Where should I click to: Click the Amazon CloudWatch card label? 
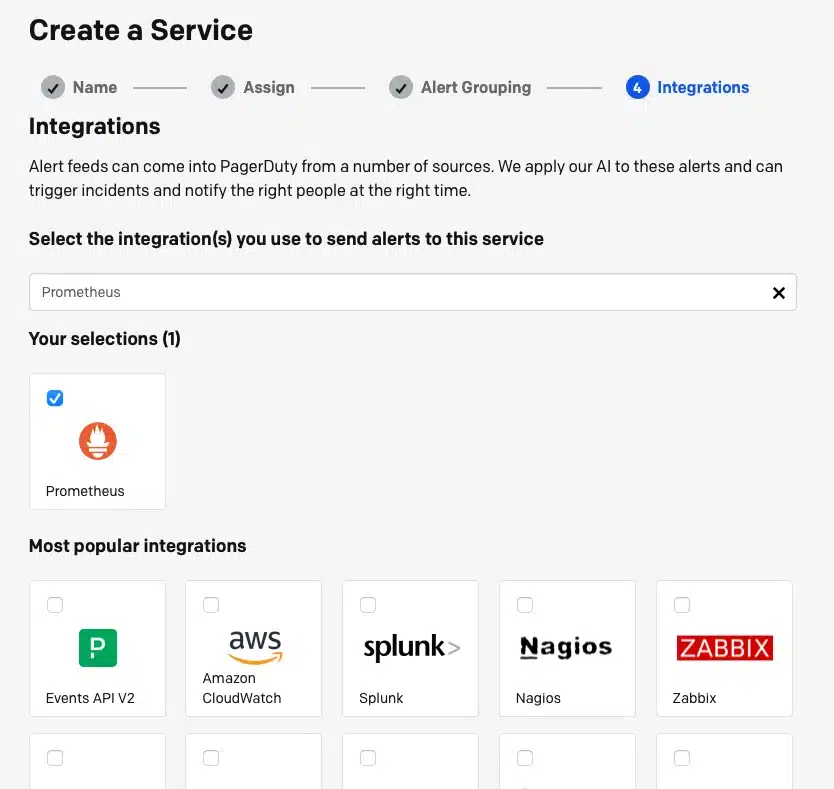click(241, 688)
